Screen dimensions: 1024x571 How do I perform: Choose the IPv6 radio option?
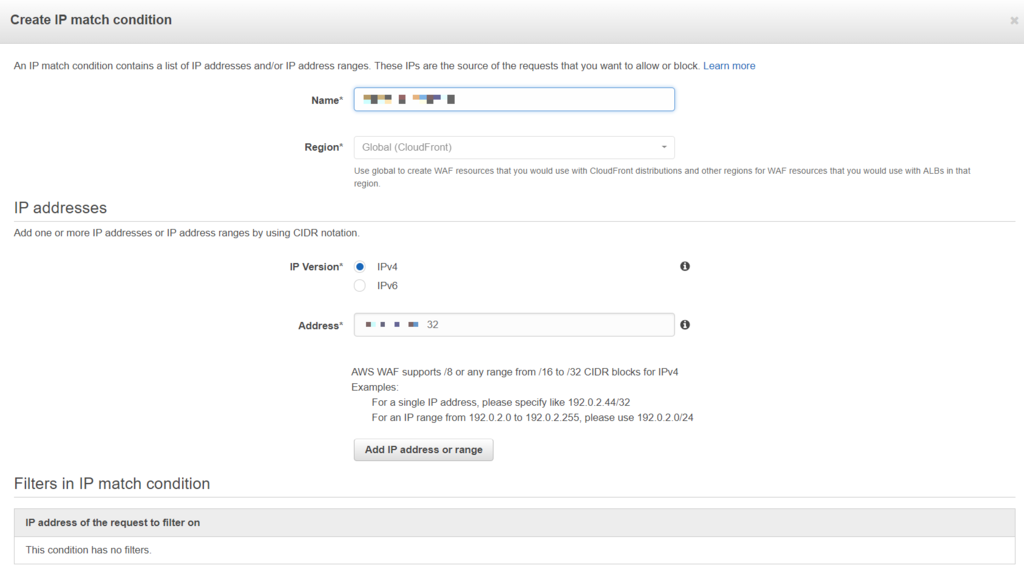pos(360,286)
